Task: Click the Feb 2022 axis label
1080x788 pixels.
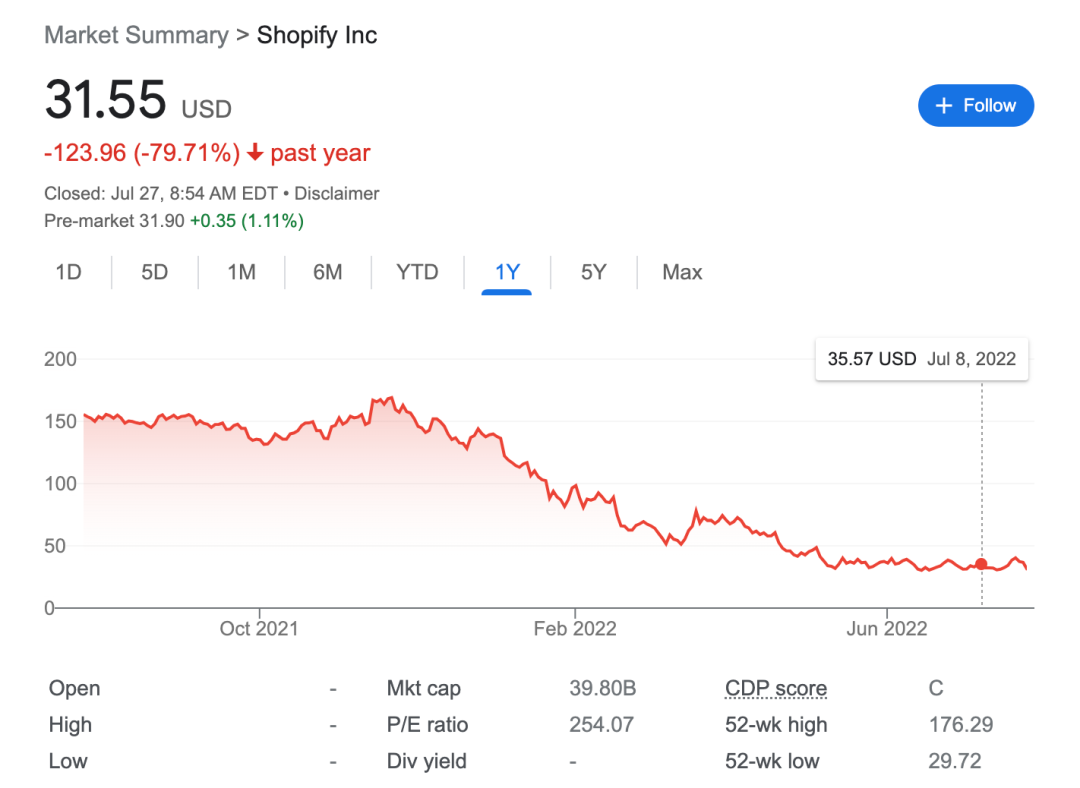Action: 574,628
